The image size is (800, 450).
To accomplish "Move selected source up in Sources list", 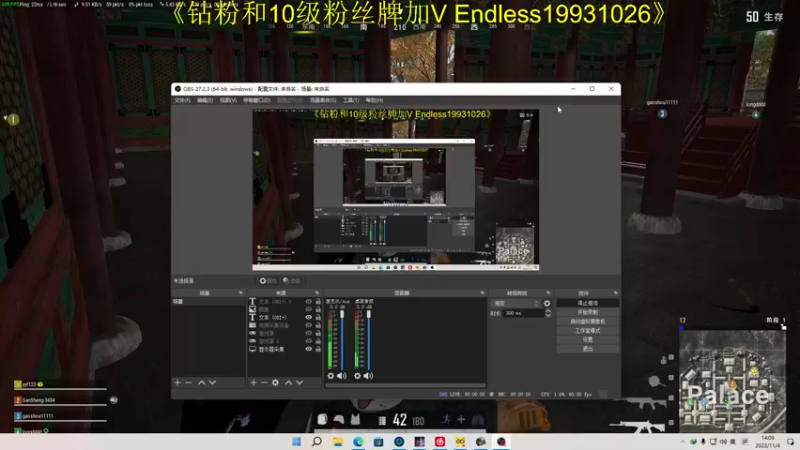I will (x=289, y=382).
